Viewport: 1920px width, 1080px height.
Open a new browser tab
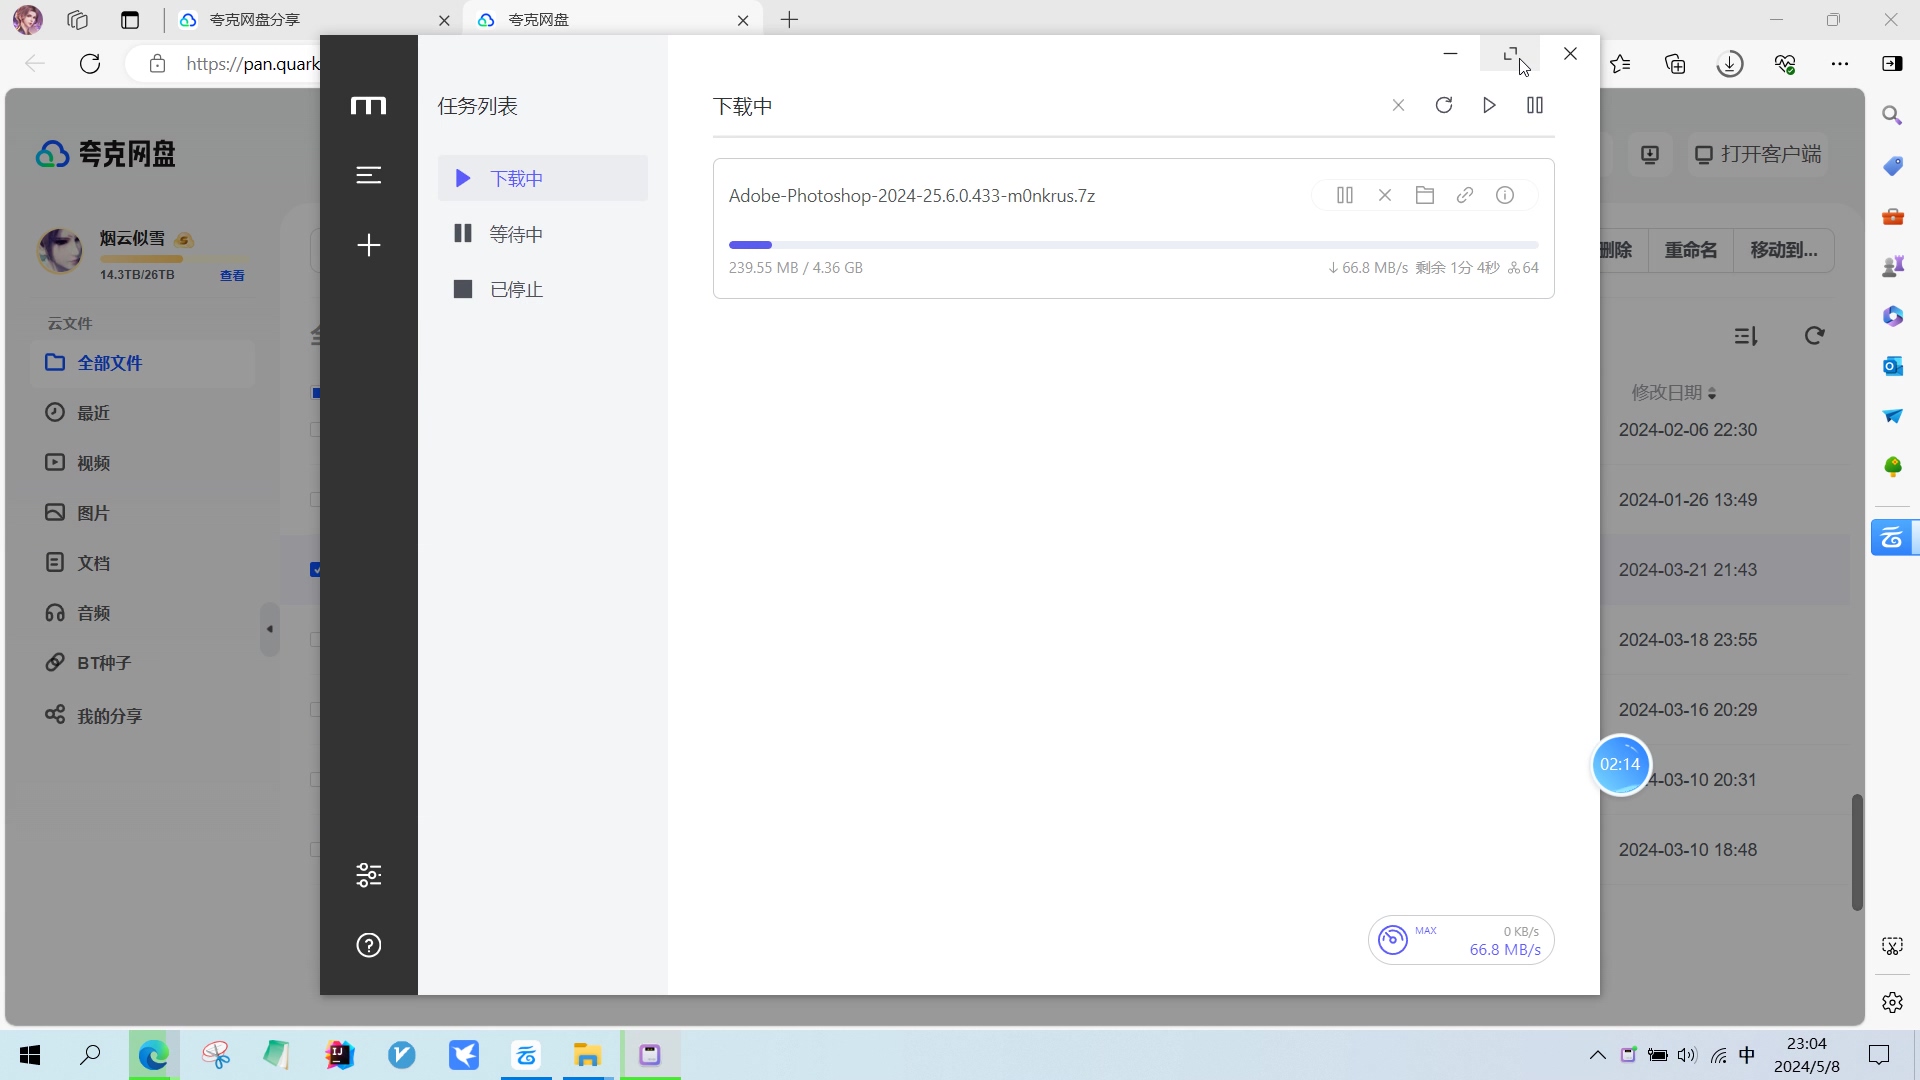click(789, 20)
